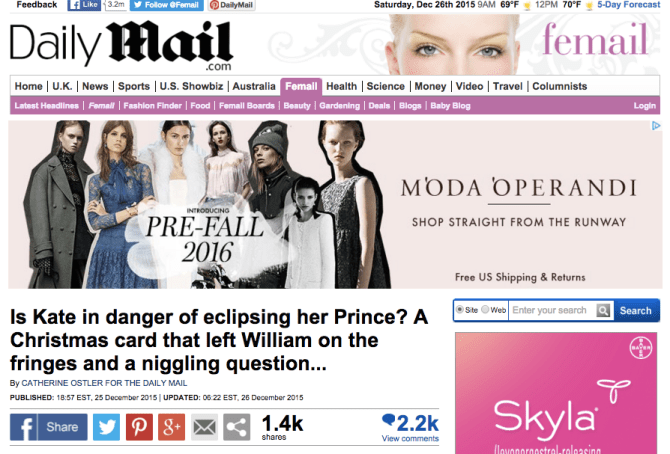Share on Google Plus icon
The image size is (670, 454).
[171, 427]
